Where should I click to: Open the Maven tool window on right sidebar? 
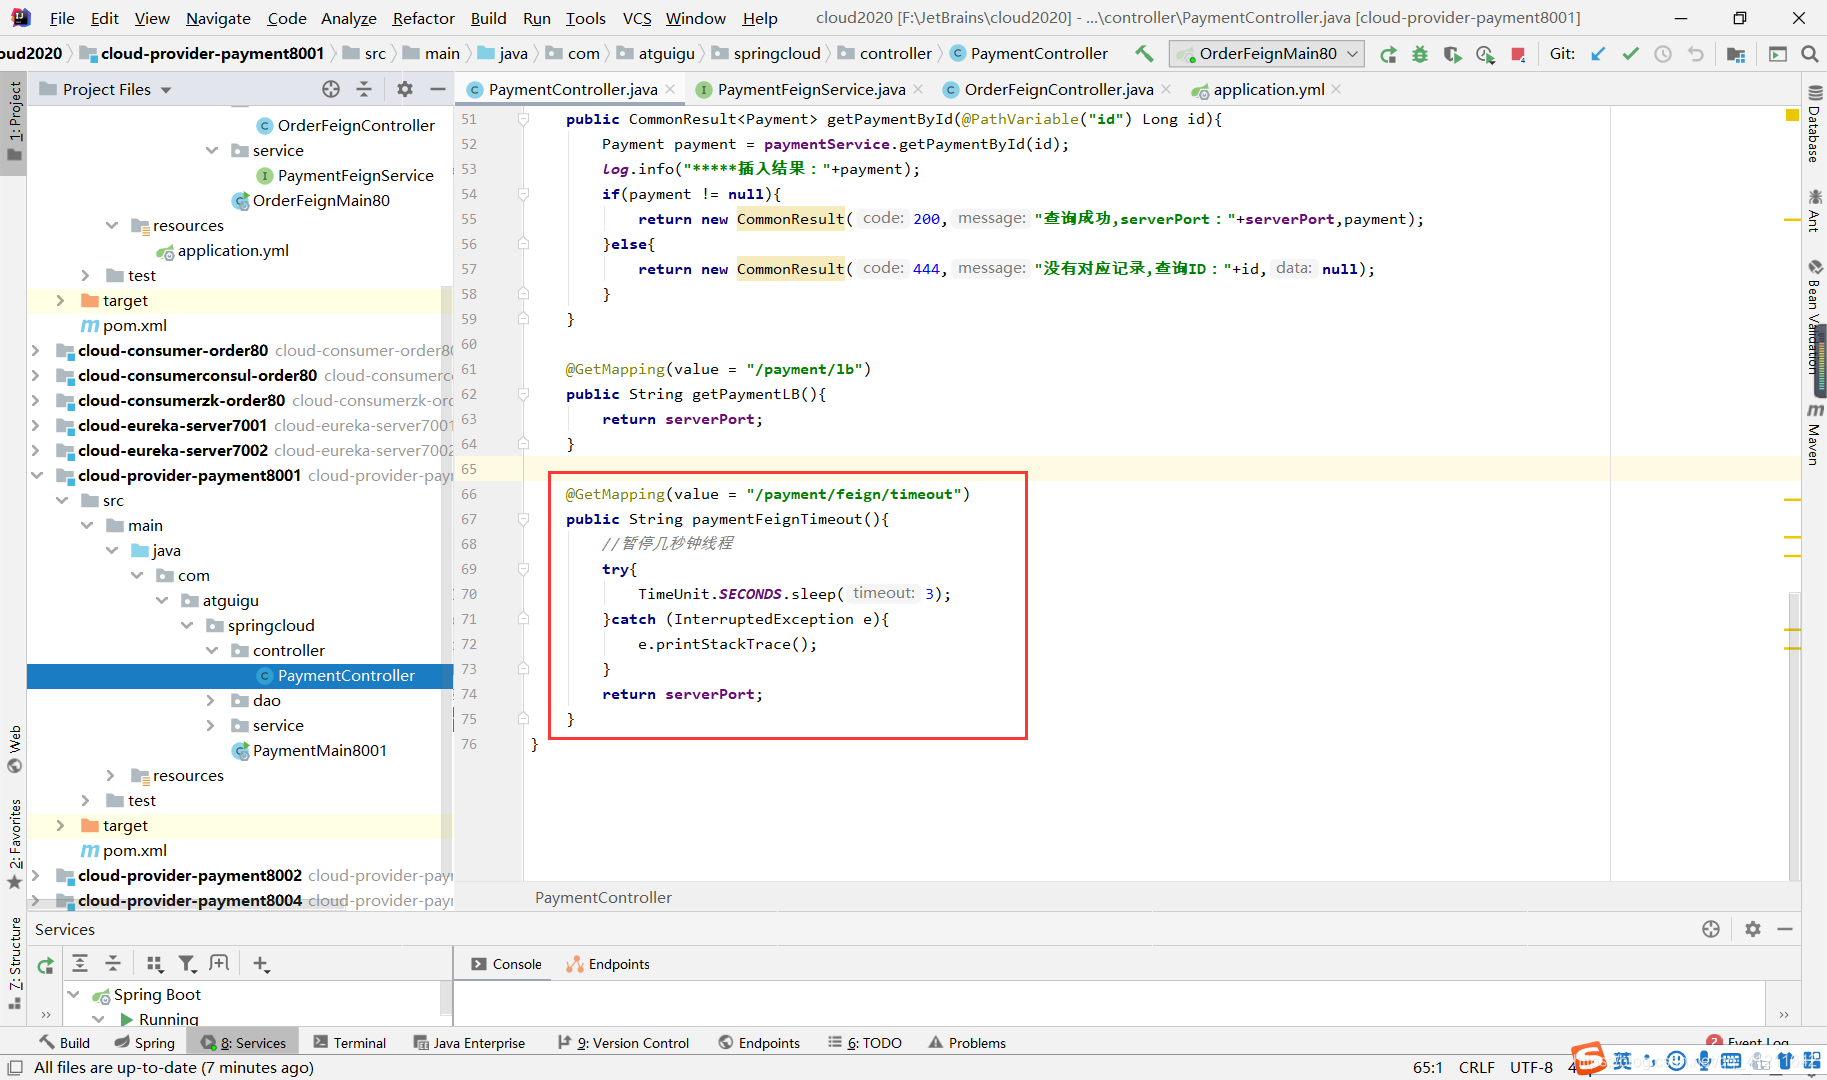click(x=1814, y=434)
